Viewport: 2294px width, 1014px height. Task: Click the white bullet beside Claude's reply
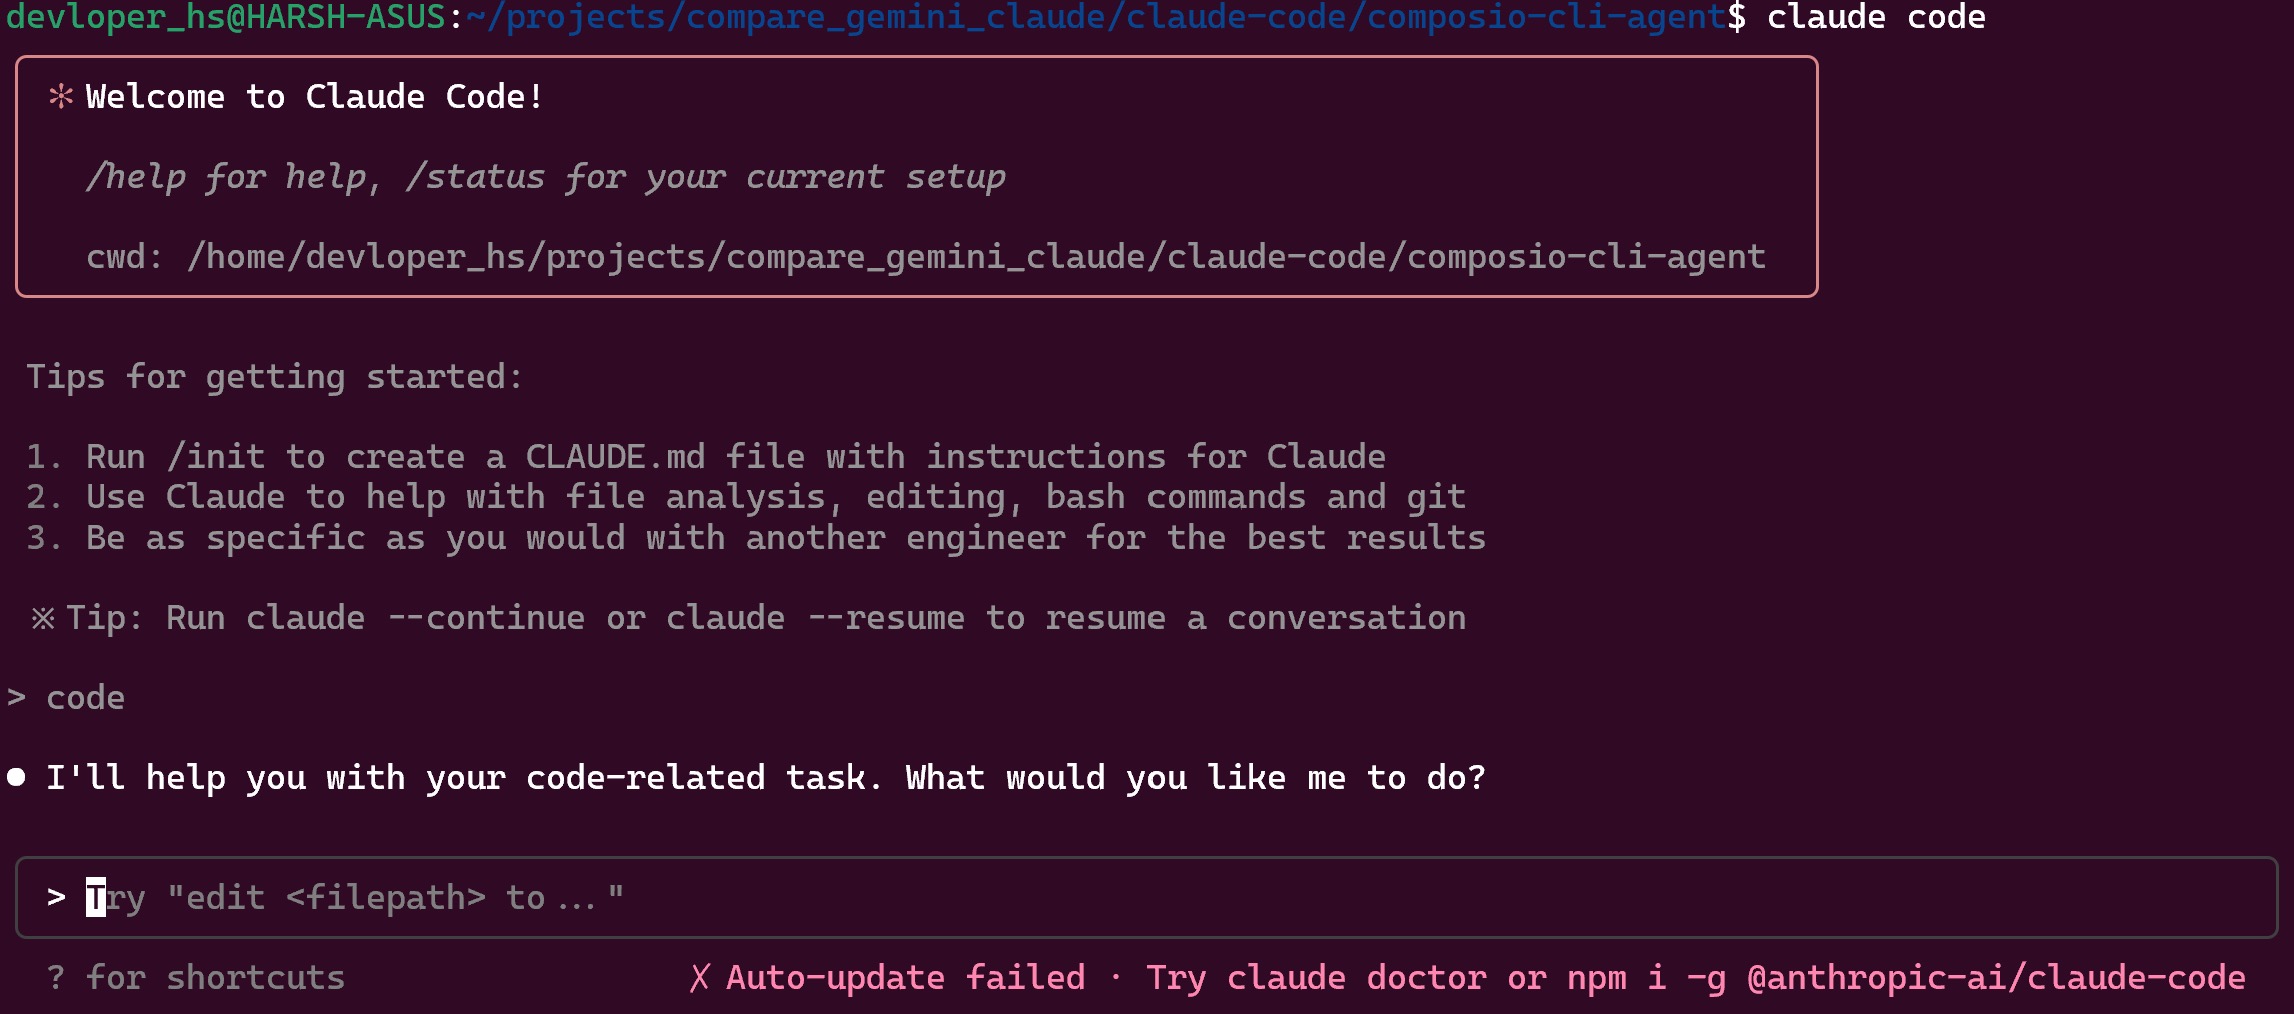(16, 777)
